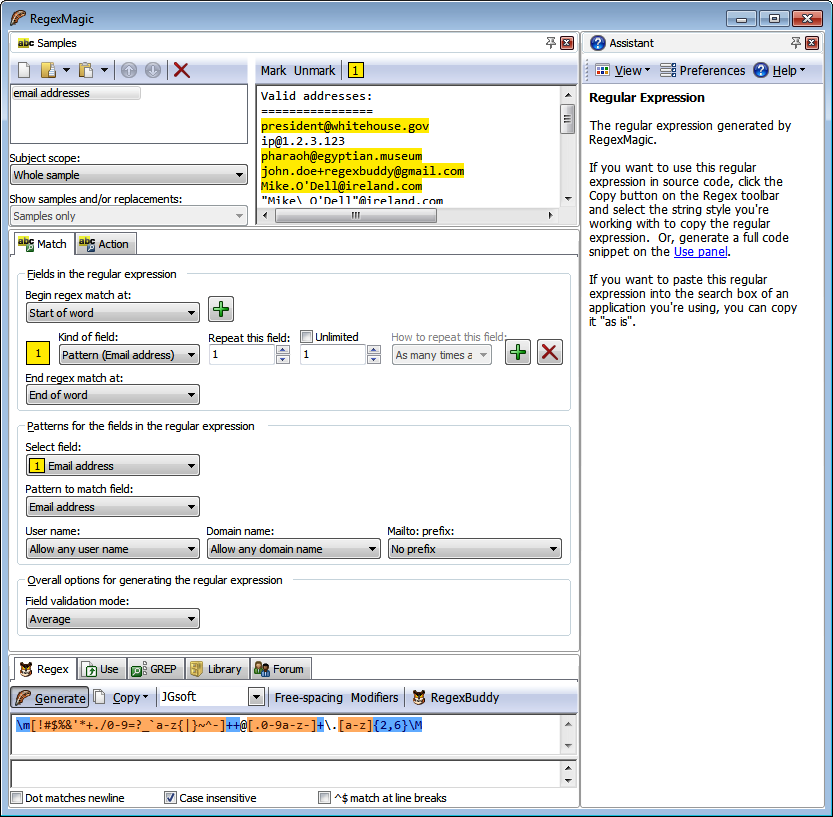Viewport: 833px width, 817px height.
Task: Open the View menu in Assistant
Action: [x=623, y=71]
